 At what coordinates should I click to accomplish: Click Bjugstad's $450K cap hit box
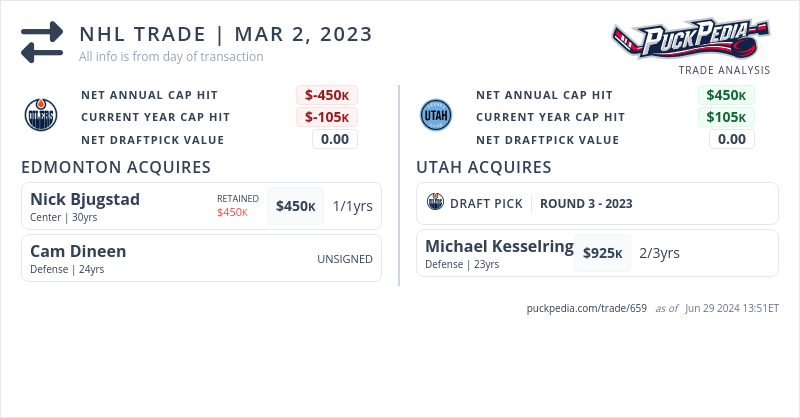296,206
